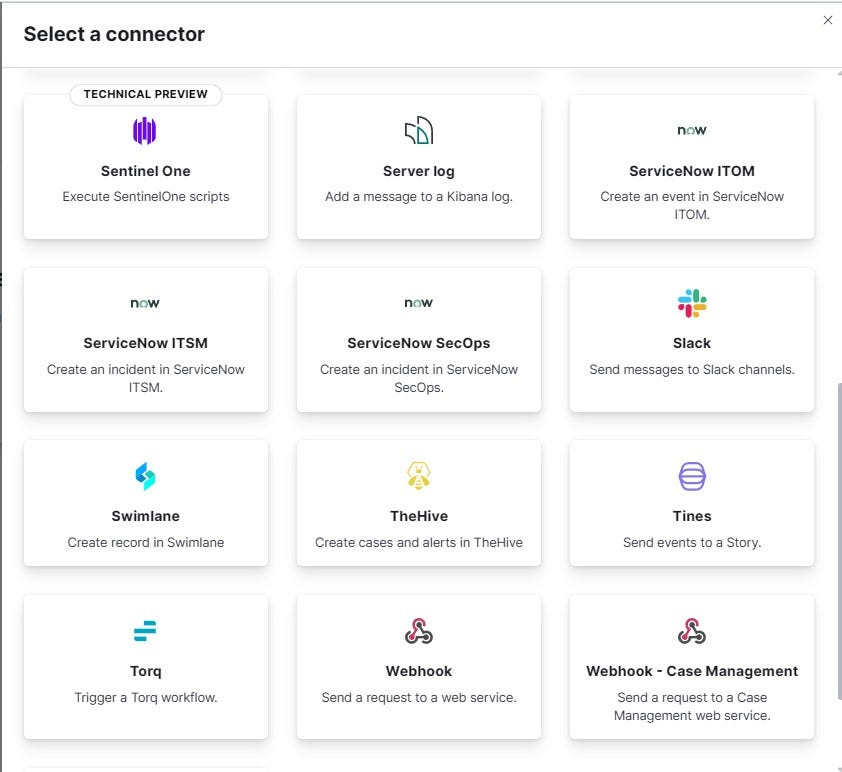Select TheHive yellow bee icon
Screen dimensions: 842x772
418,475
